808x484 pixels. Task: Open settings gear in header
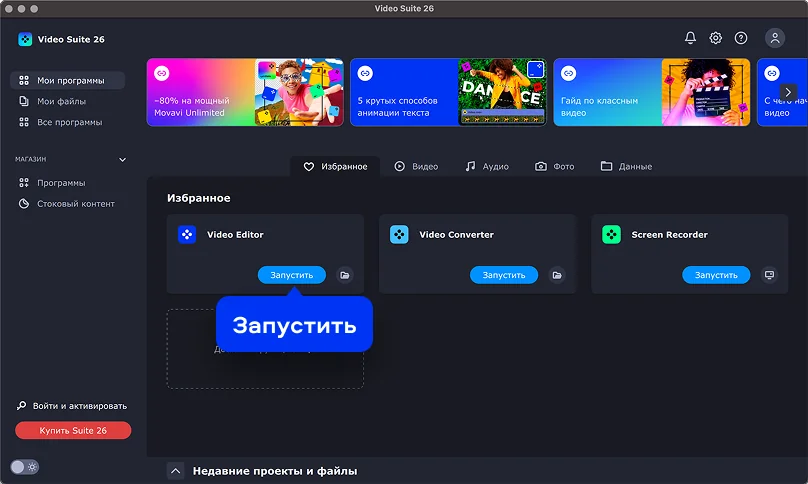715,38
